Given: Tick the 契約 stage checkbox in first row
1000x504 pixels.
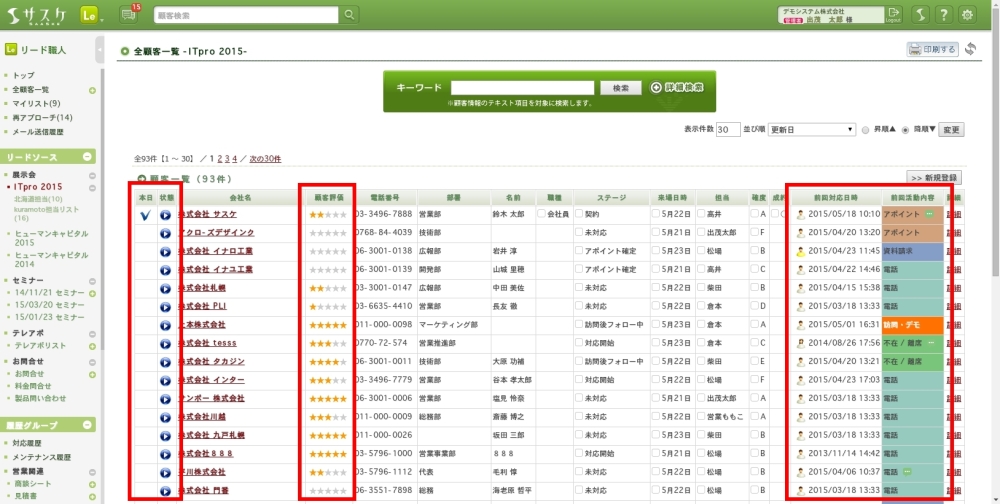Looking at the screenshot, I should [579, 214].
